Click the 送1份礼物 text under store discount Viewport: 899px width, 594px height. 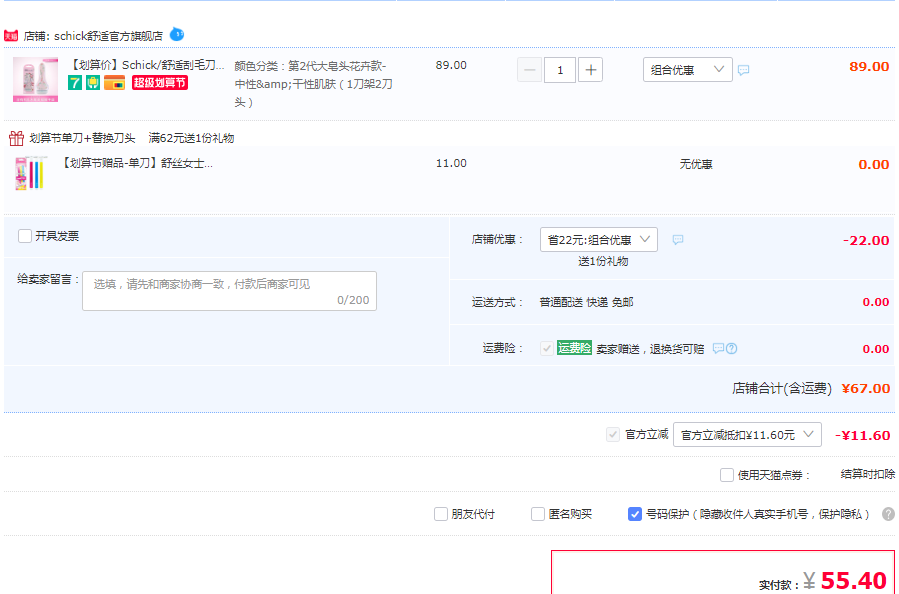603,261
